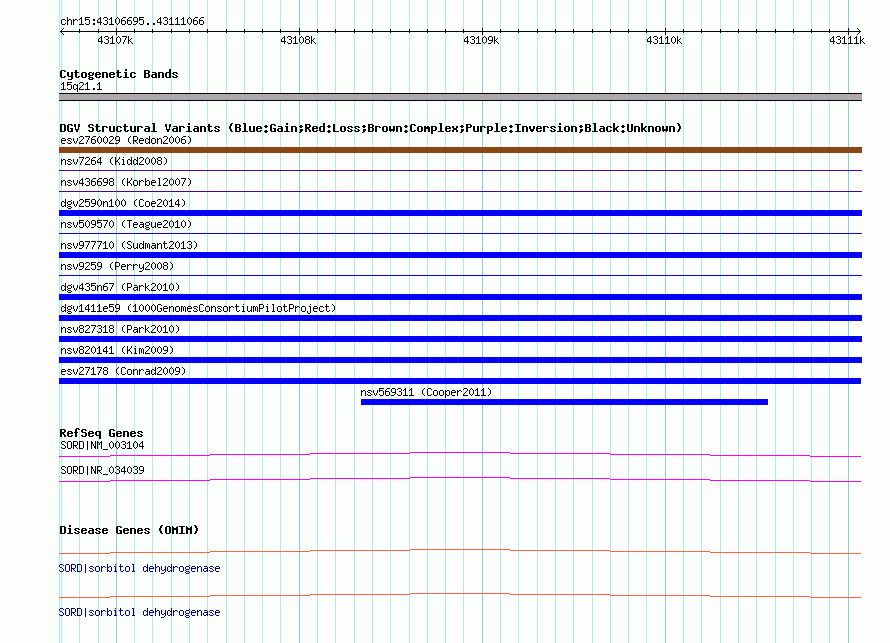
Task: Open the SORD|NM_003104 RefSeq gene
Action: coord(102,445)
